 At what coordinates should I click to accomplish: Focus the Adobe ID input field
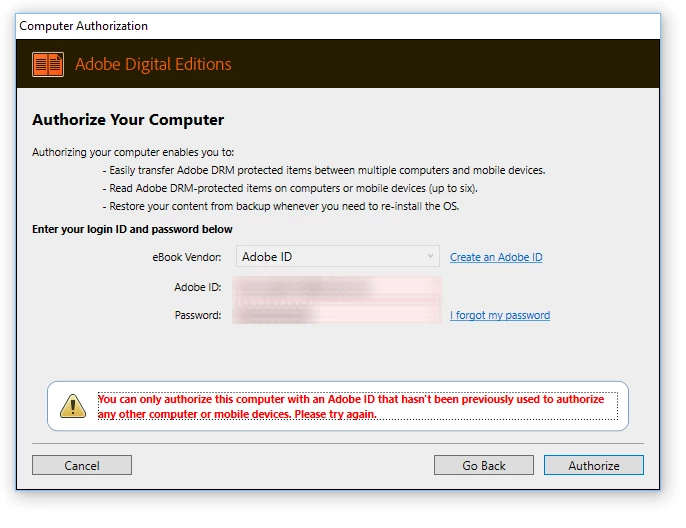click(x=337, y=287)
